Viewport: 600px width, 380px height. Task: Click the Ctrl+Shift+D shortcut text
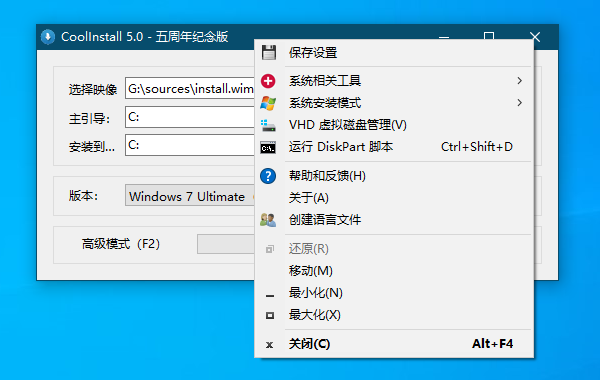pyautogui.click(x=477, y=147)
